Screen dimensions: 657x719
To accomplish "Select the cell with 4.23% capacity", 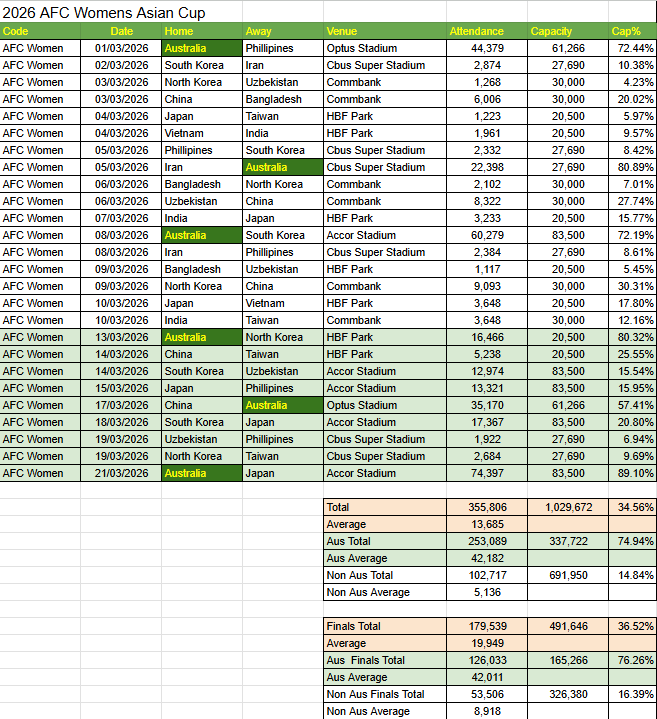I will pyautogui.click(x=633, y=82).
